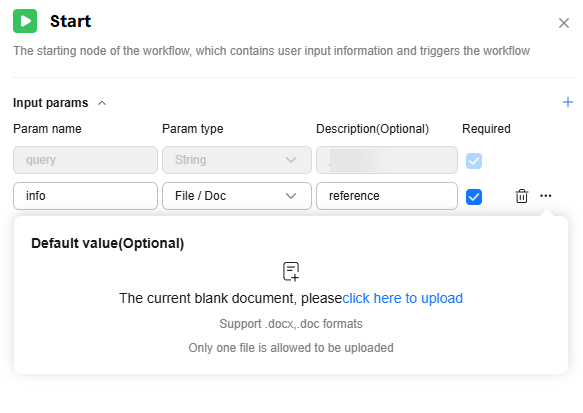This screenshot has height=413, width=583.
Task: Click the Input params heading
Action: pos(51,103)
